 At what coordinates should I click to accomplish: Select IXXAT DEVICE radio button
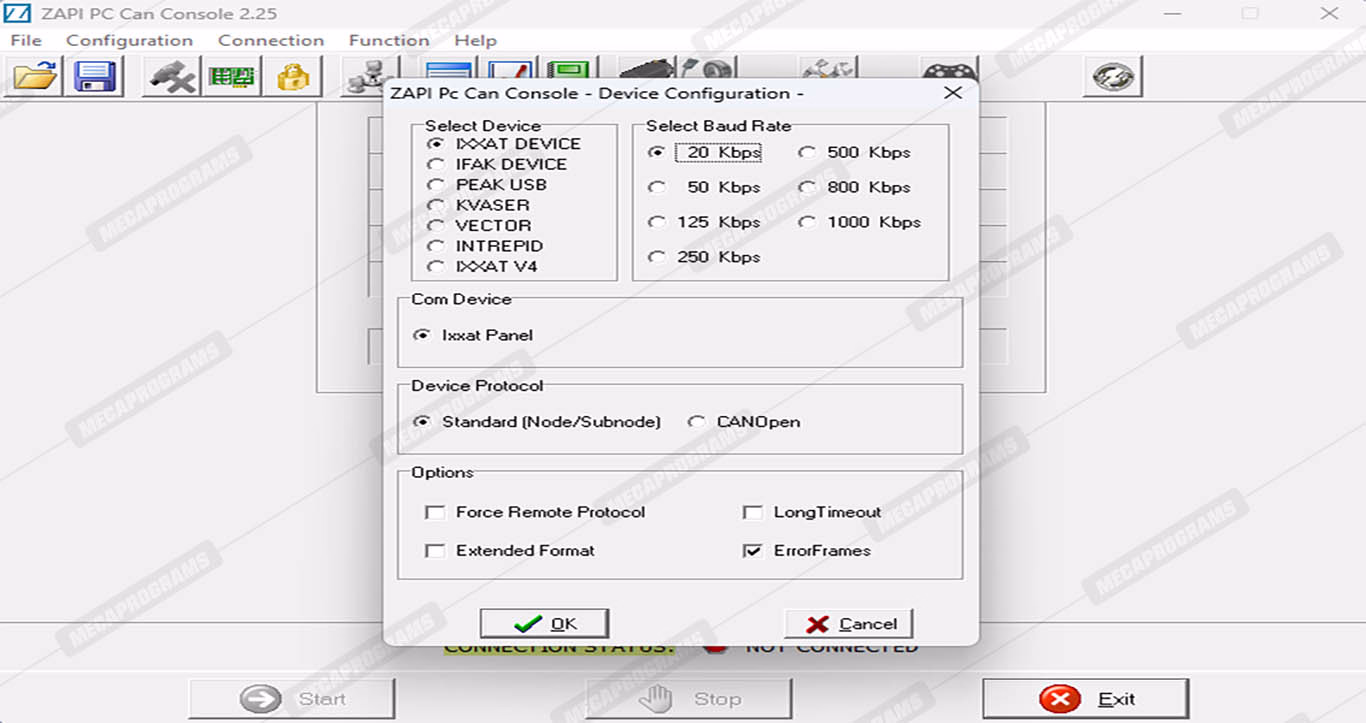(505, 143)
